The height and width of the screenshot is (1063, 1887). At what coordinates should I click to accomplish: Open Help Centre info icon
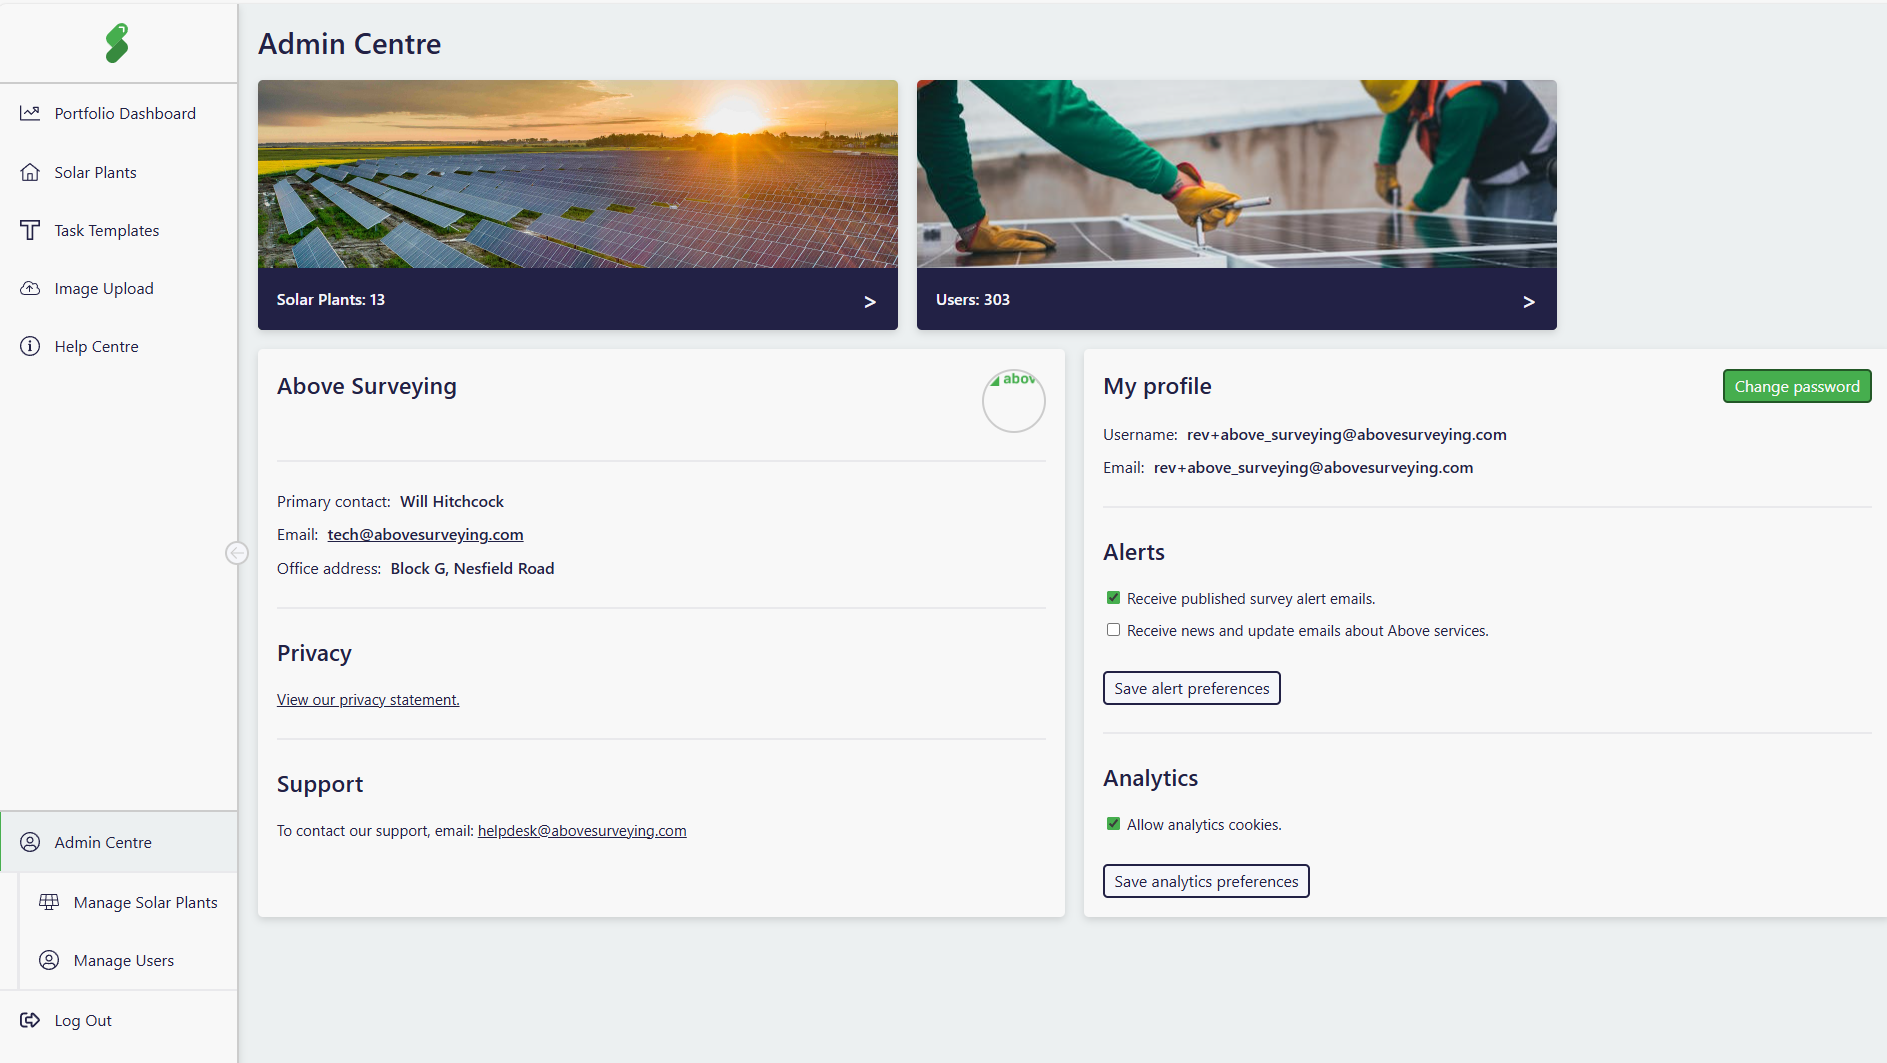point(30,346)
